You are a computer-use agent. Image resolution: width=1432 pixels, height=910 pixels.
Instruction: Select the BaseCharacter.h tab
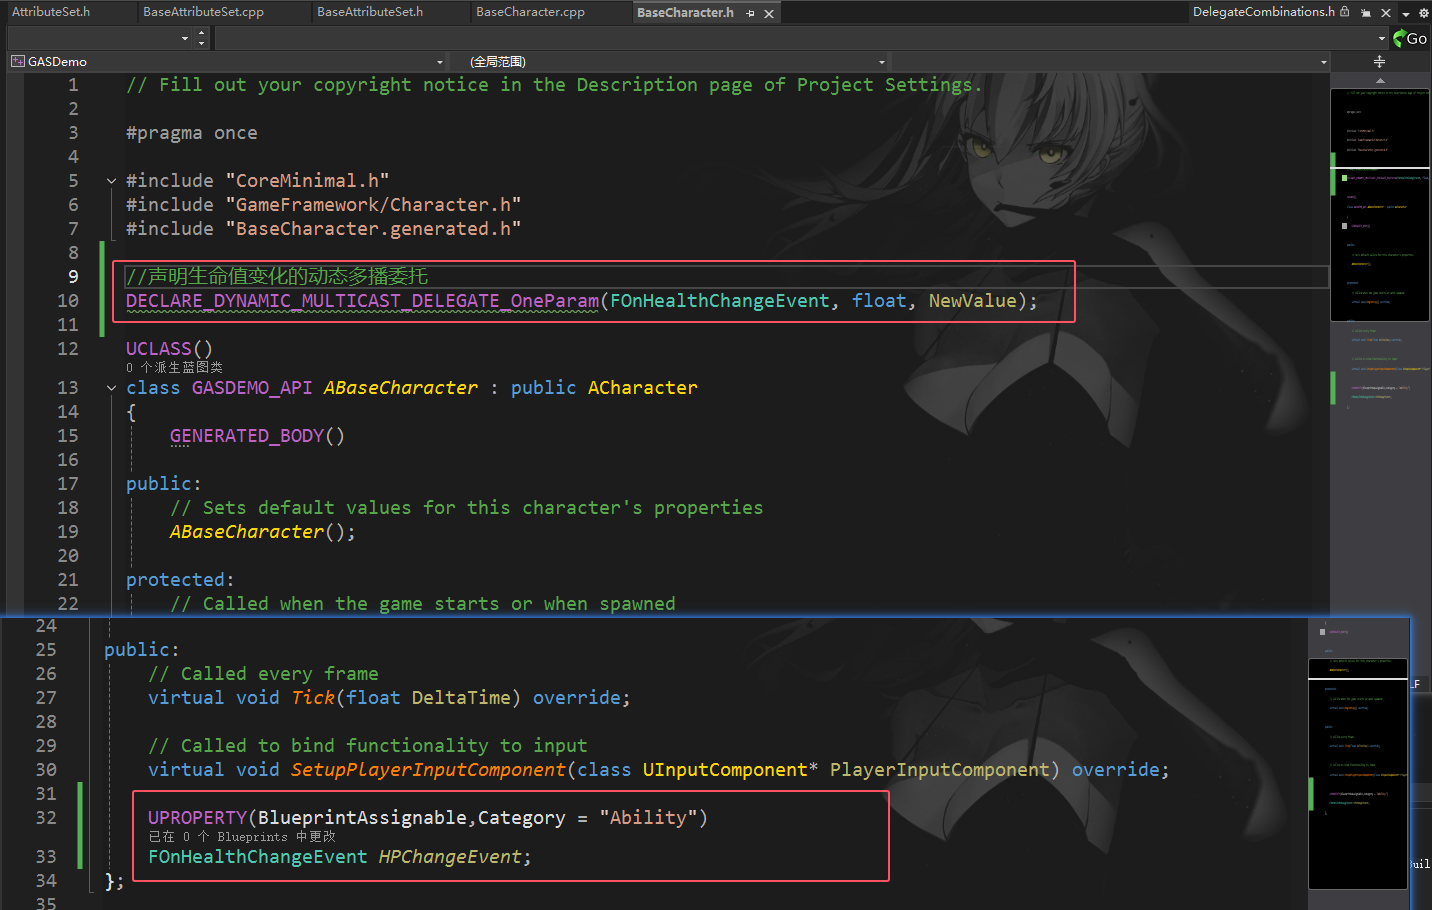686,13
